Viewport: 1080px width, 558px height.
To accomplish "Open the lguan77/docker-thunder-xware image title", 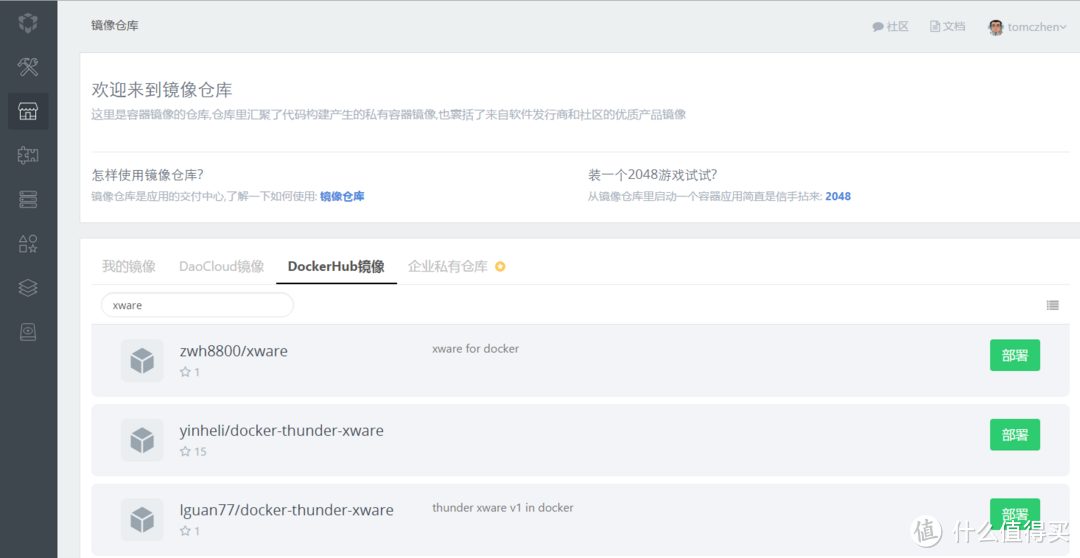I will point(287,510).
